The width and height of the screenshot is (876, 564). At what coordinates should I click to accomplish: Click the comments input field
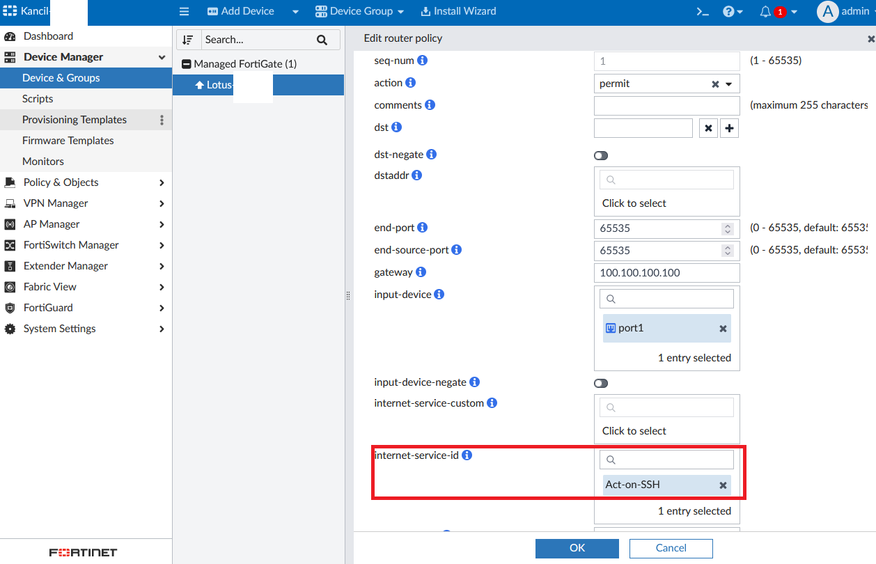click(666, 106)
